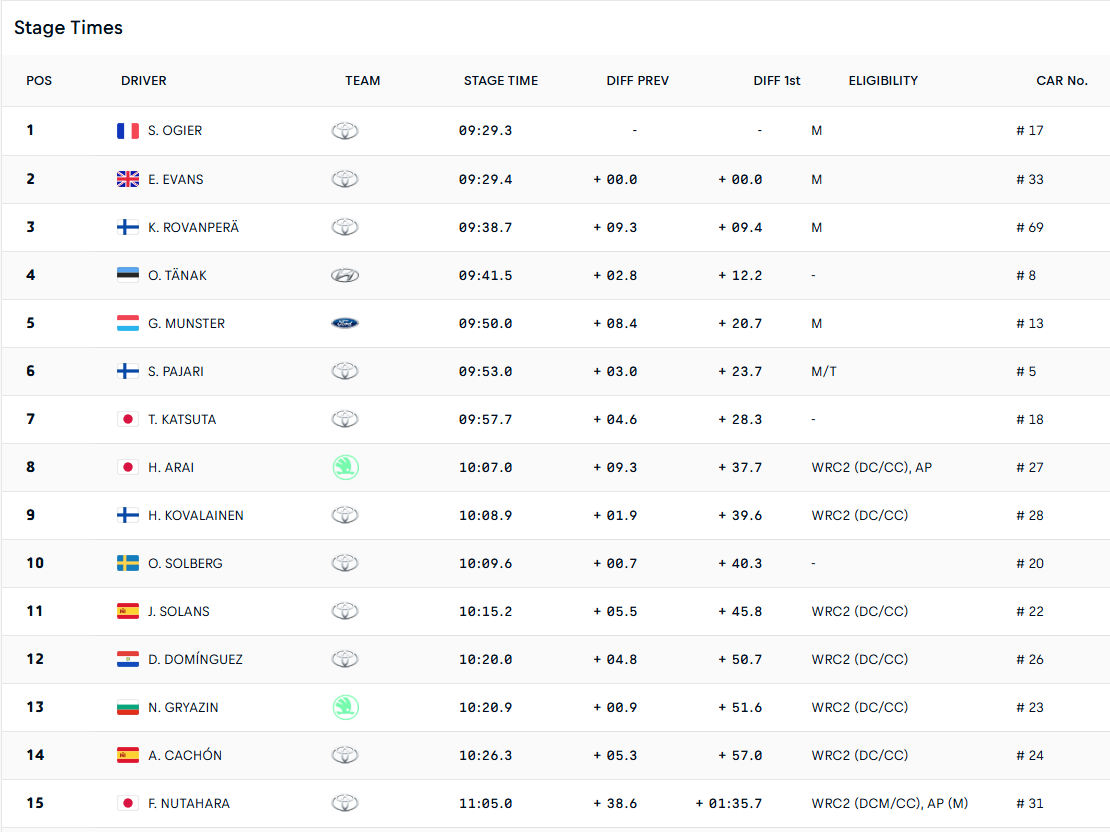Viewport: 1110px width, 832px height.
Task: Click the ELIGIBILITY column header
Action: coord(883,81)
